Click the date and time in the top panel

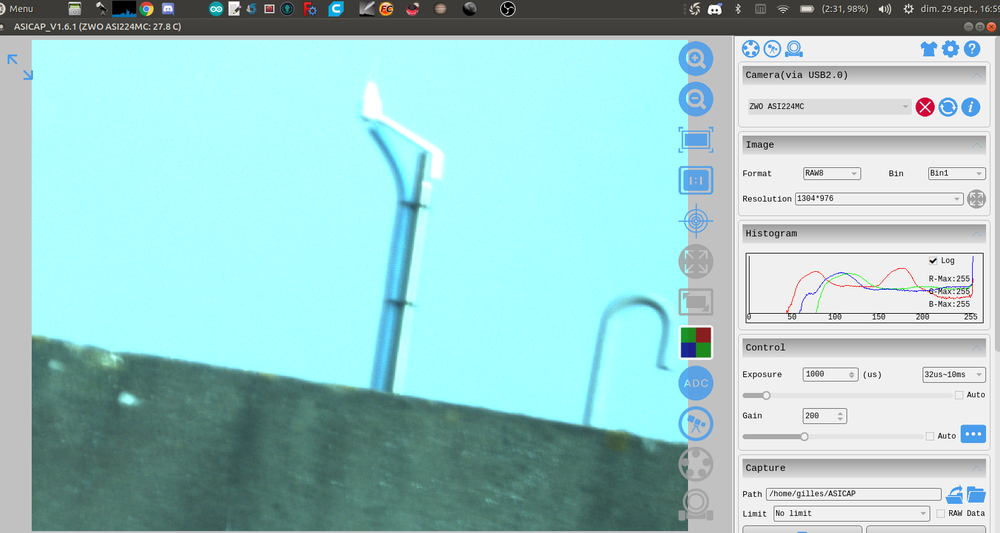pyautogui.click(x=960, y=9)
